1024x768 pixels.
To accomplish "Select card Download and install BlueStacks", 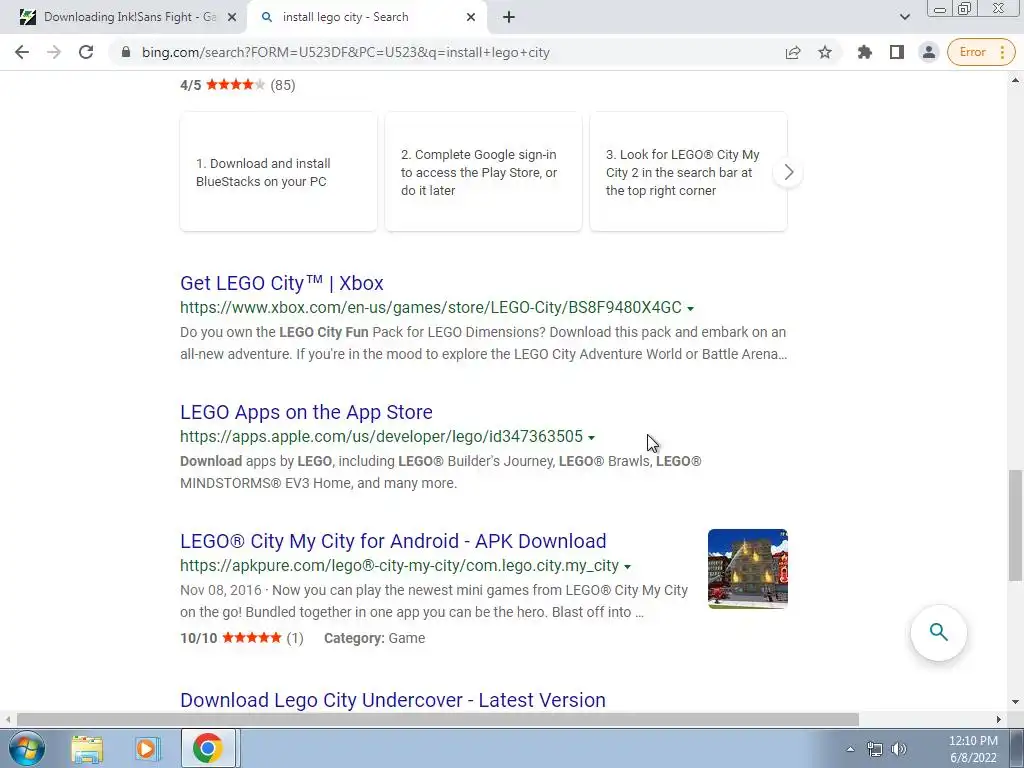I will click(x=278, y=172).
